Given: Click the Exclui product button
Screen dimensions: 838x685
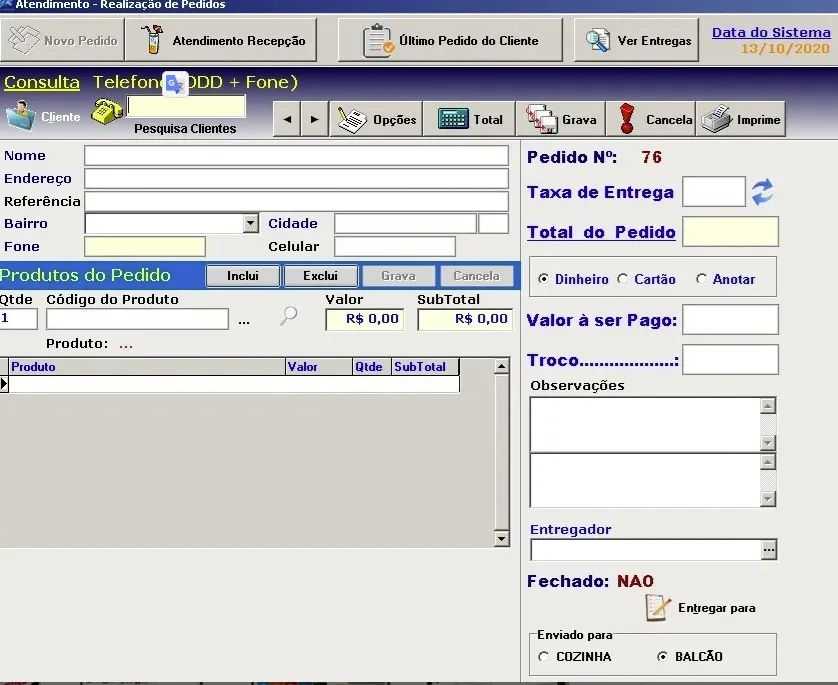Looking at the screenshot, I should (x=321, y=276).
